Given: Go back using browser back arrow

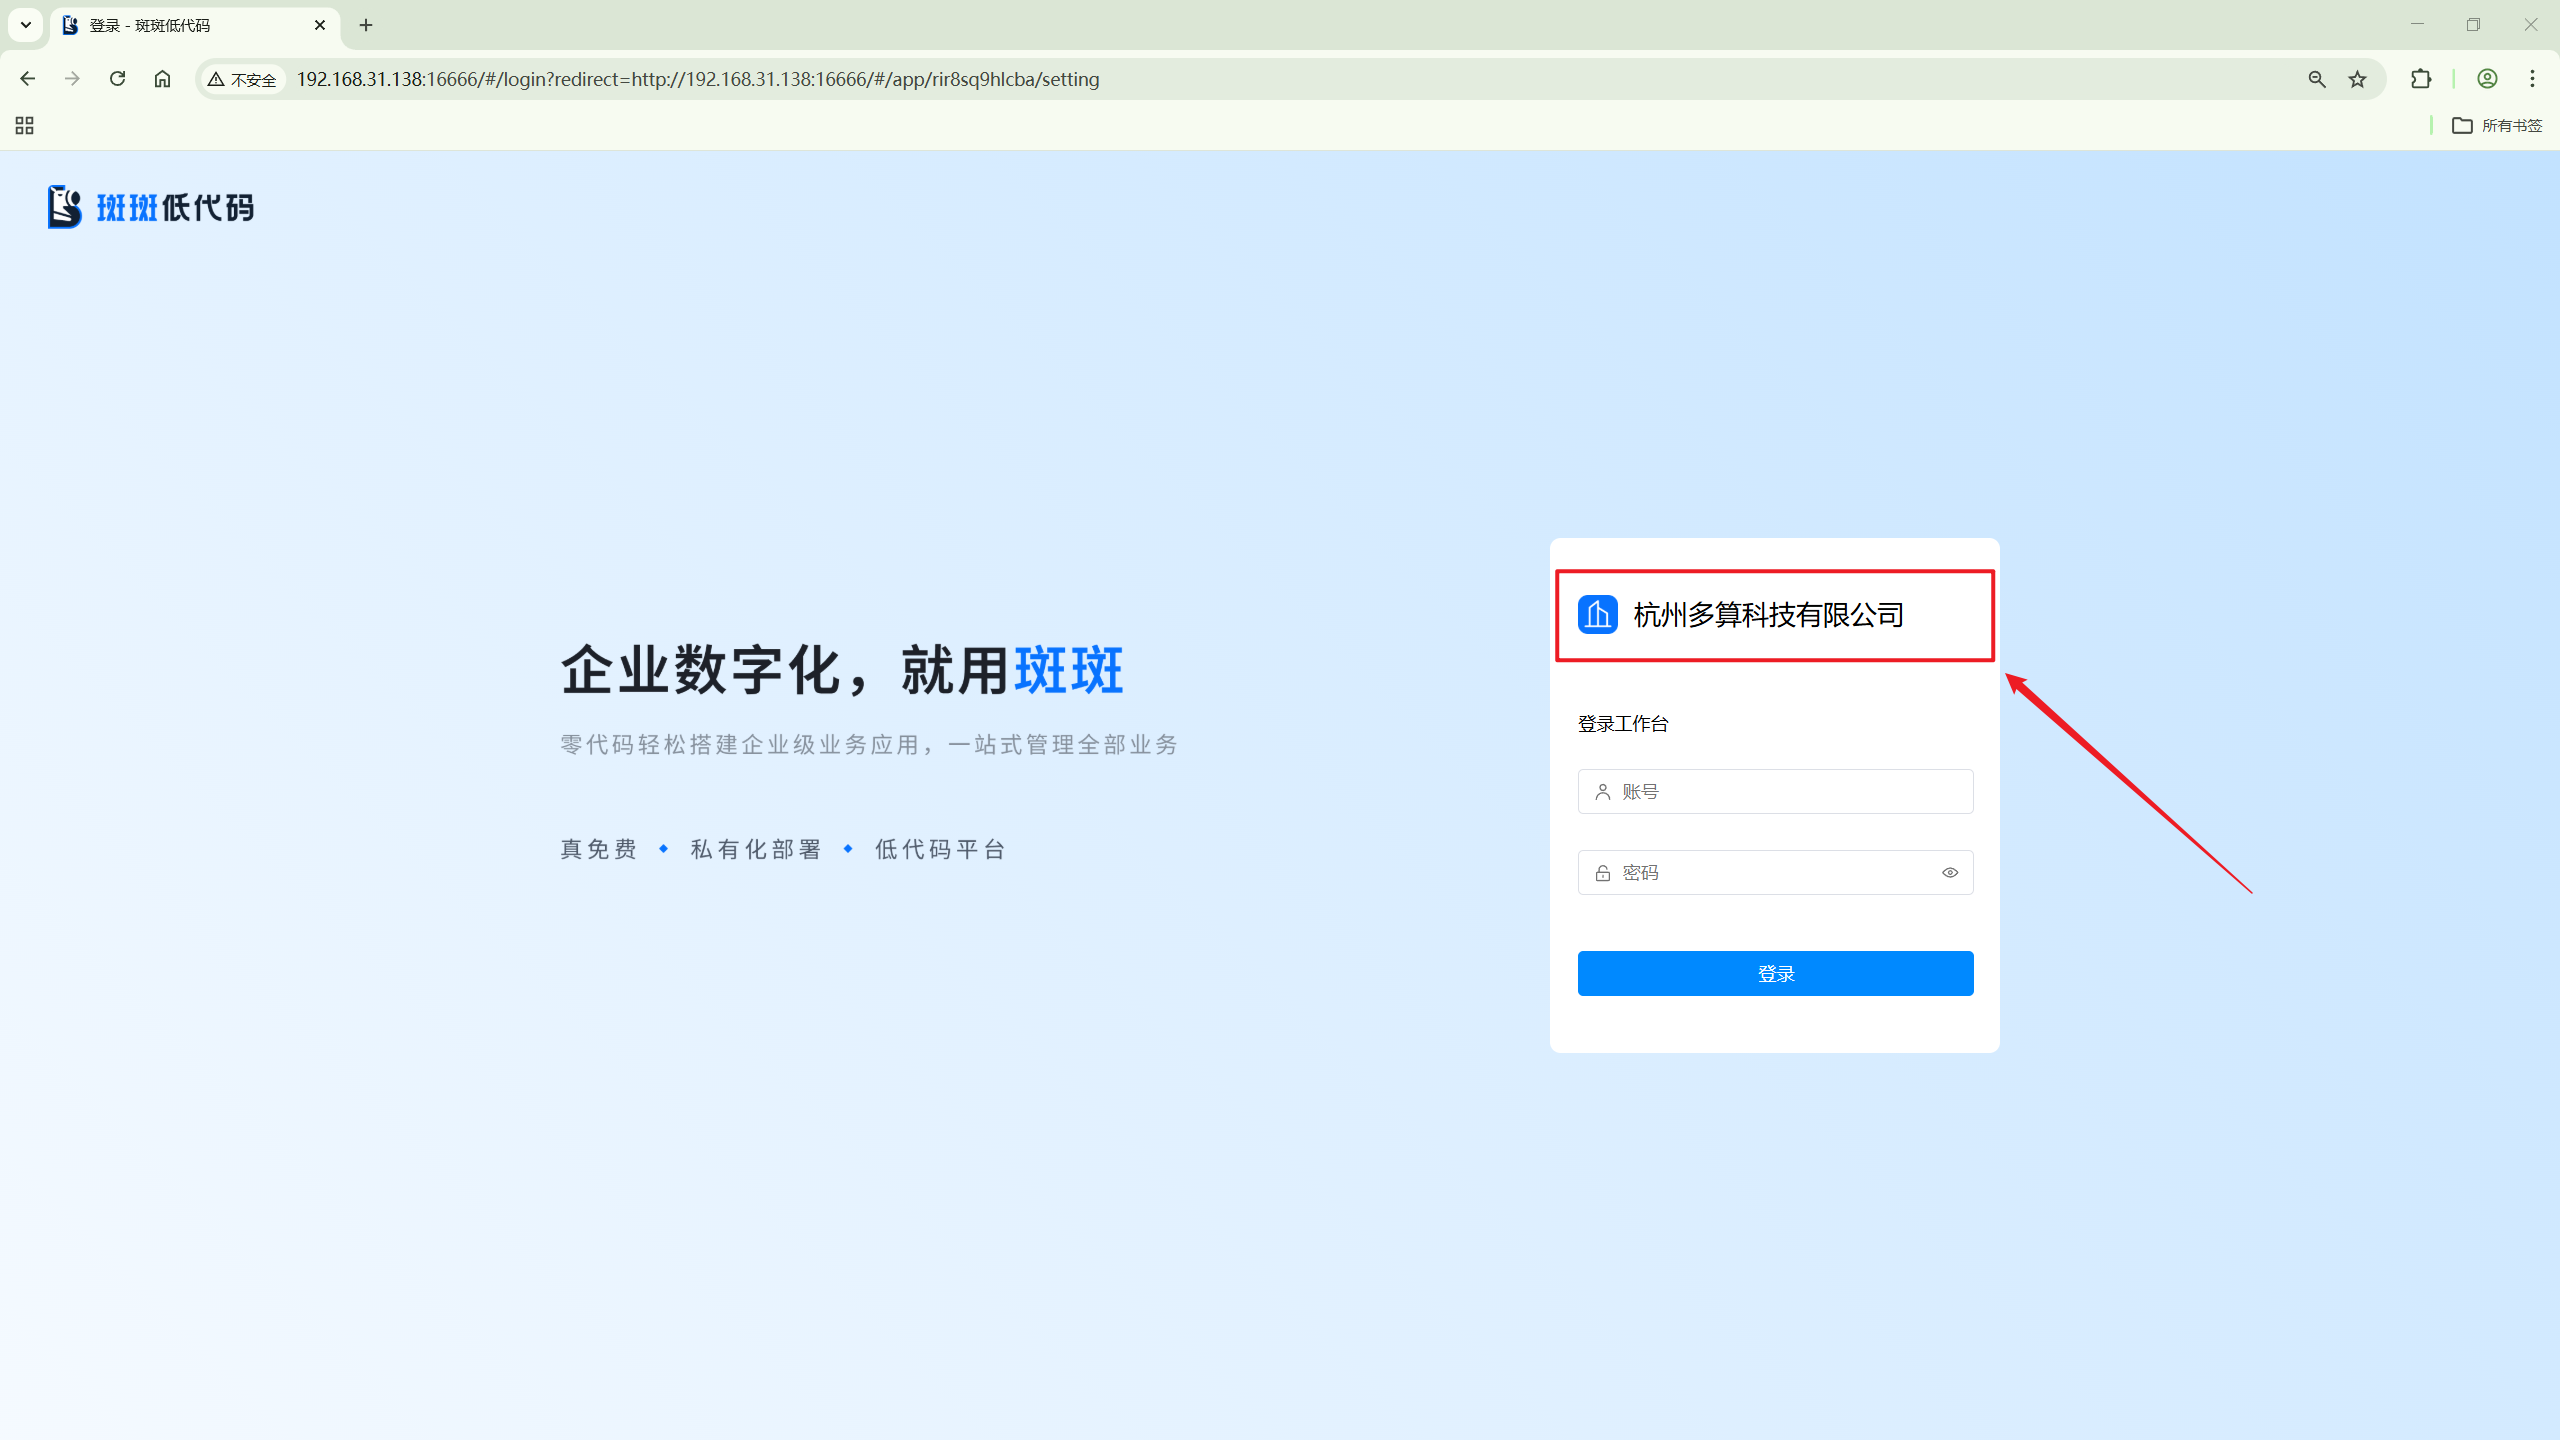Looking at the screenshot, I should [27, 79].
